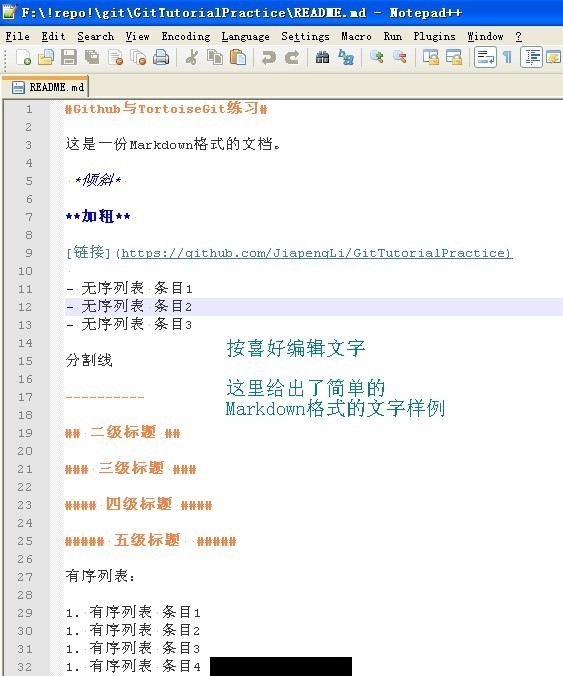563x676 pixels.
Task: Open Find with the binoculars icon
Action: (x=322, y=57)
